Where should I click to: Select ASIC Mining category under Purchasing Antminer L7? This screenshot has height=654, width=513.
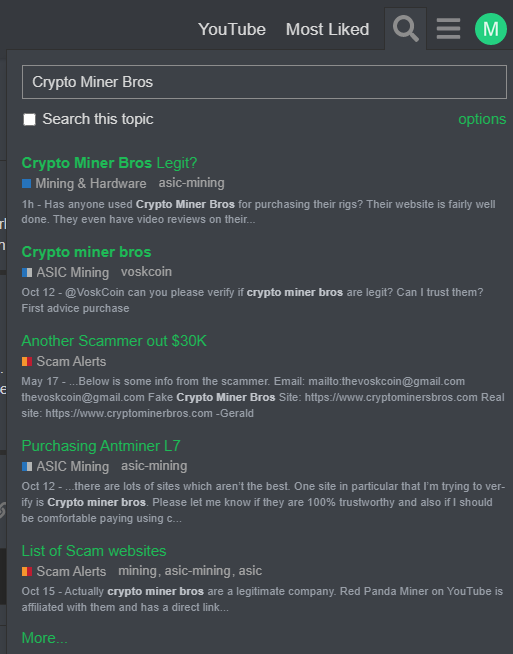tap(65, 466)
